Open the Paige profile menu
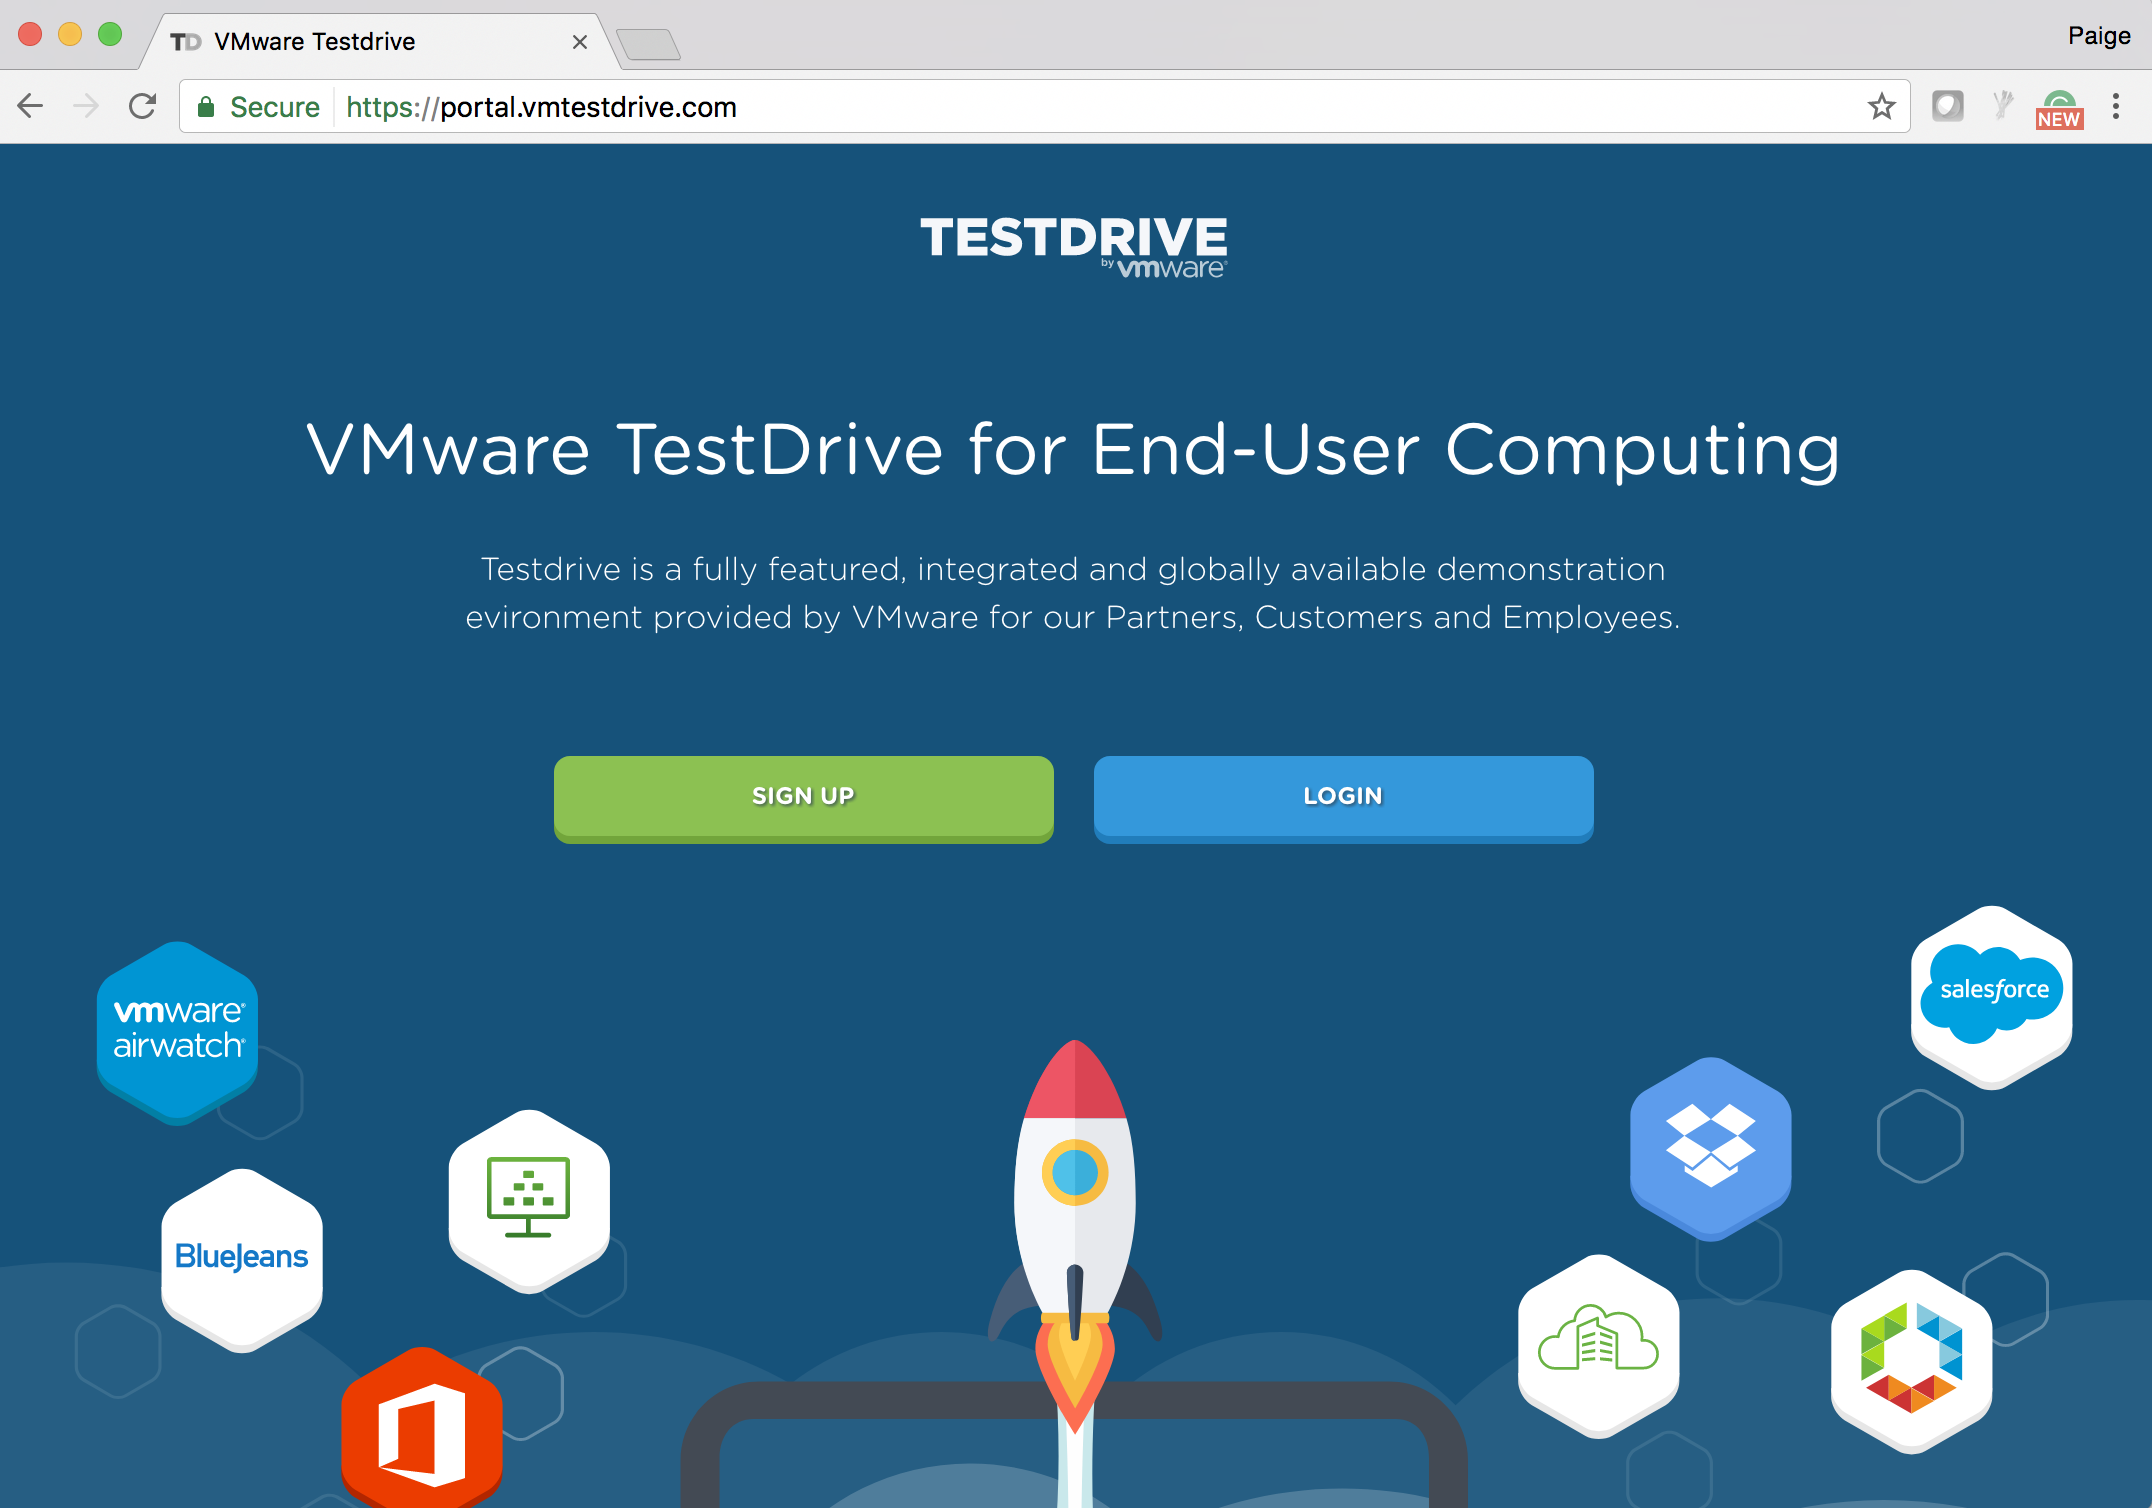This screenshot has width=2152, height=1508. coord(2099,36)
